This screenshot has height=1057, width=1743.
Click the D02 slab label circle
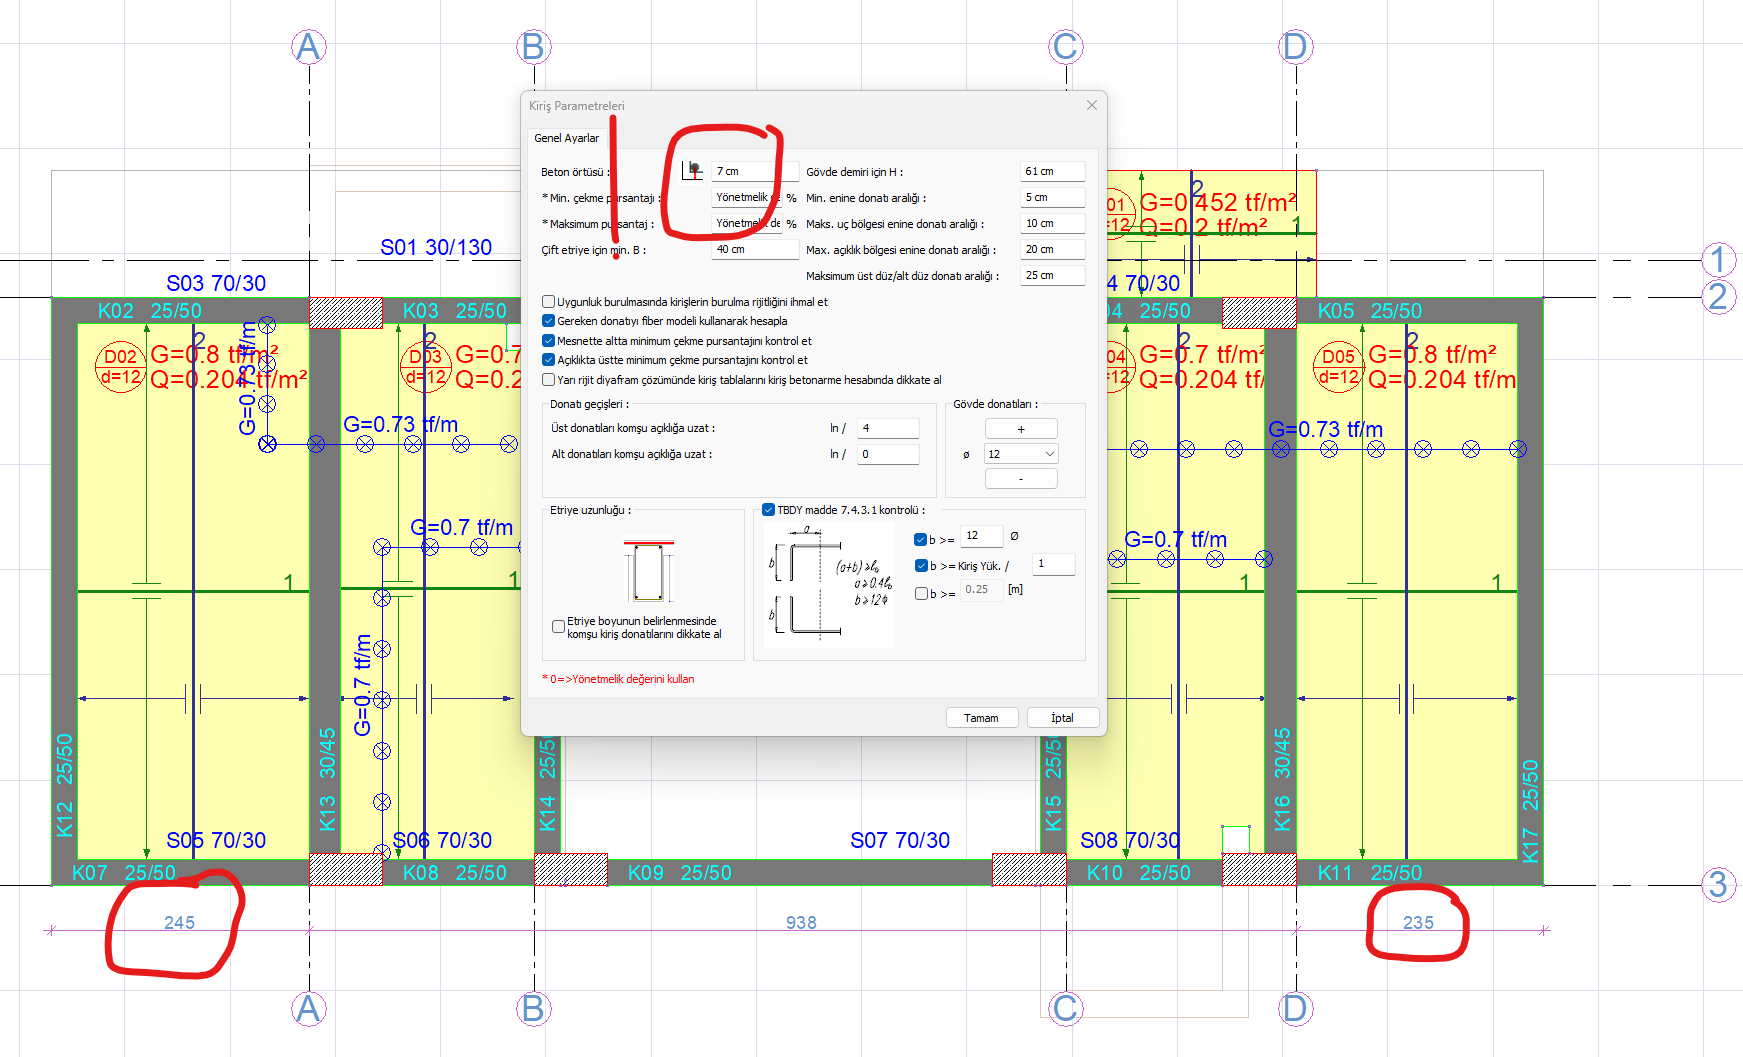click(x=121, y=367)
